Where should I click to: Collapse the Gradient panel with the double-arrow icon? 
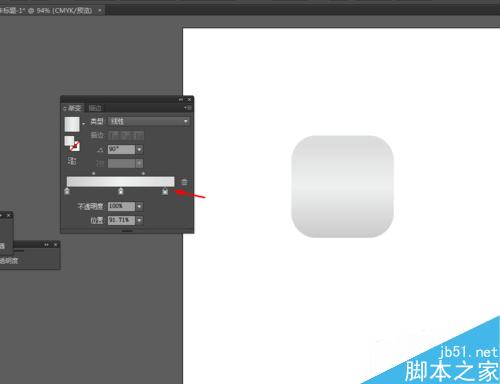(181, 99)
